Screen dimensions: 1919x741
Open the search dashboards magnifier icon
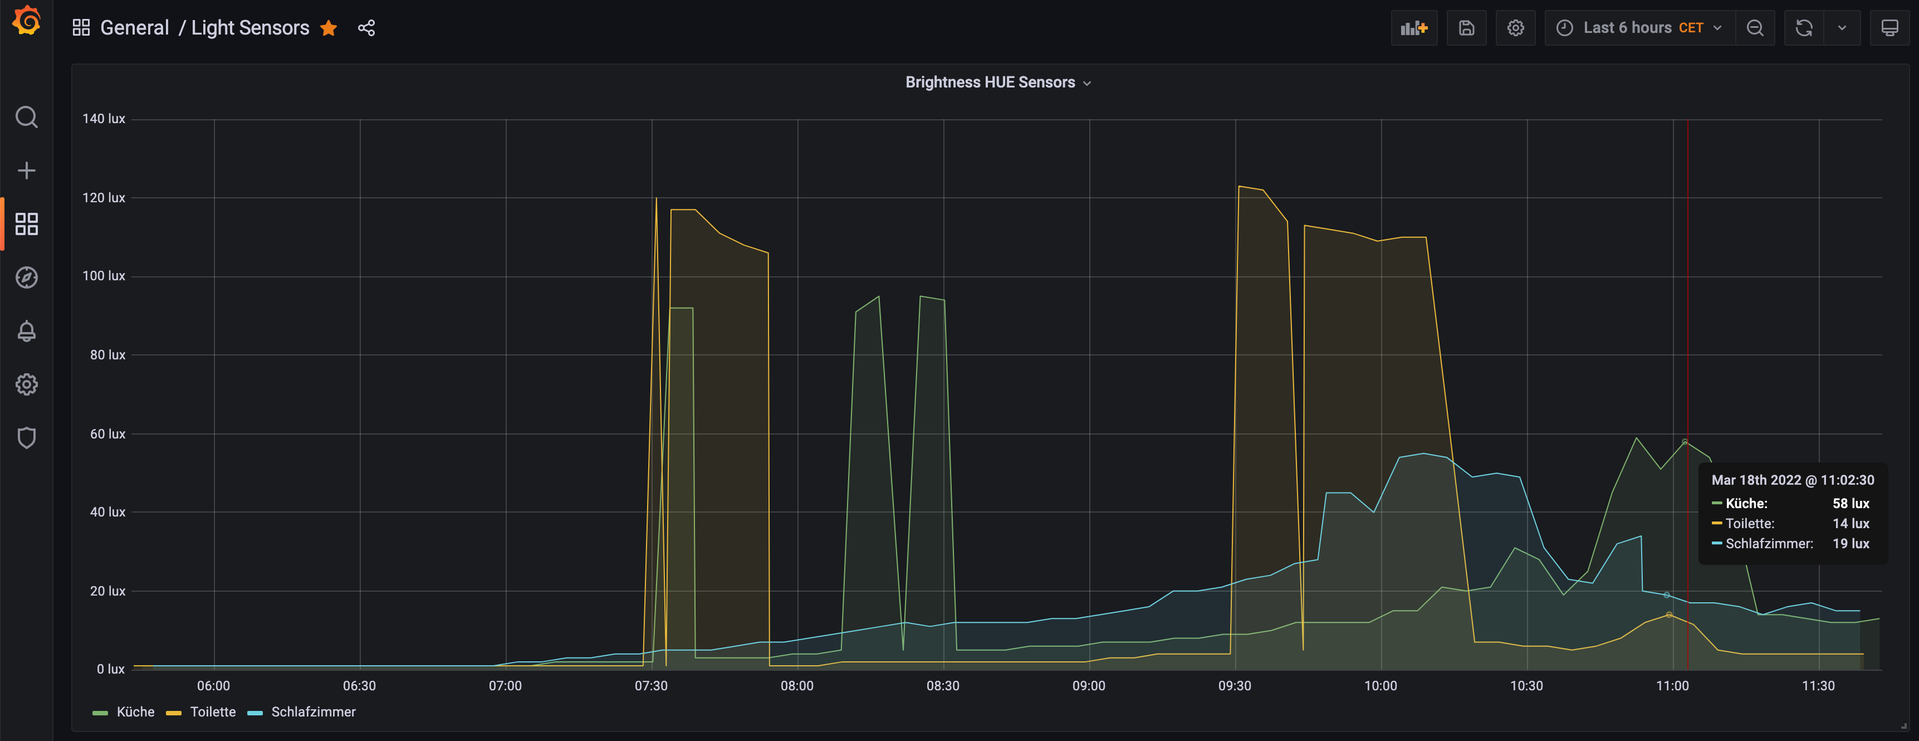click(x=27, y=118)
